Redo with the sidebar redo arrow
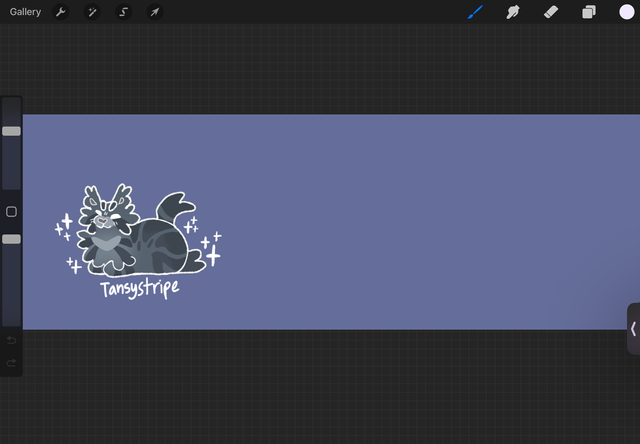 coord(11,363)
